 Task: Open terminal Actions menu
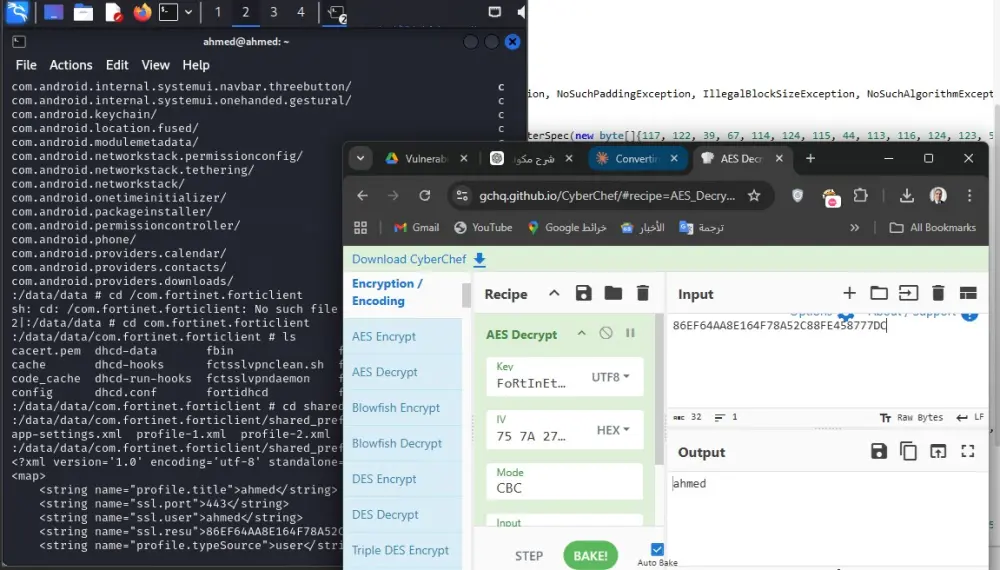[71, 65]
